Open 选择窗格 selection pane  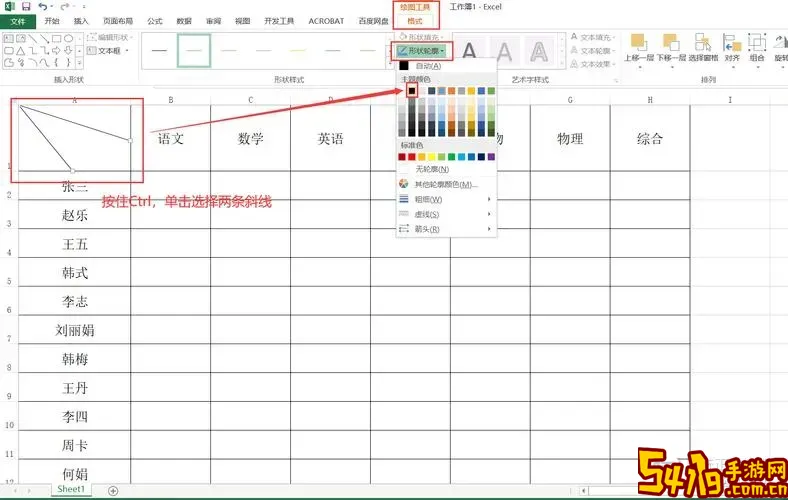coord(703,49)
